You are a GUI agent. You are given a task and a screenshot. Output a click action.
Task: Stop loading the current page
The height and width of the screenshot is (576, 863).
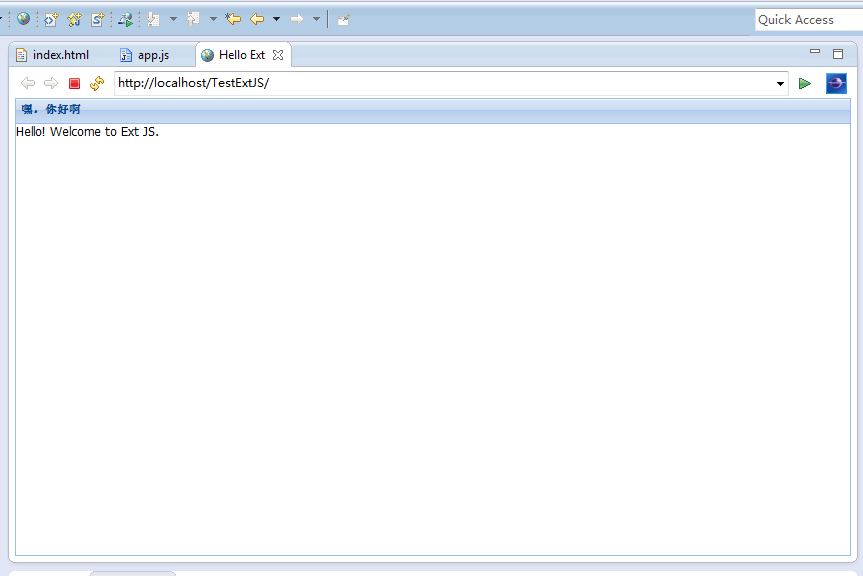(72, 84)
